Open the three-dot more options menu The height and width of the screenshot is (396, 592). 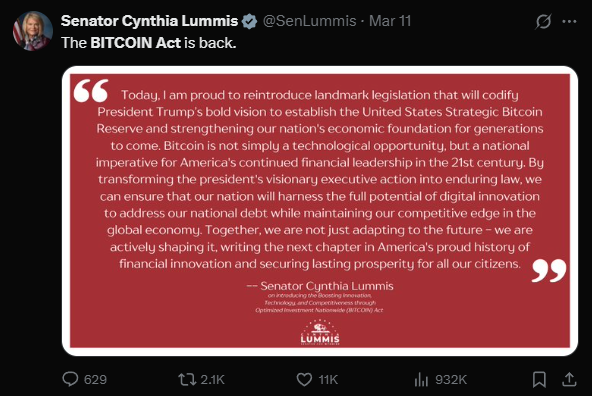point(569,22)
